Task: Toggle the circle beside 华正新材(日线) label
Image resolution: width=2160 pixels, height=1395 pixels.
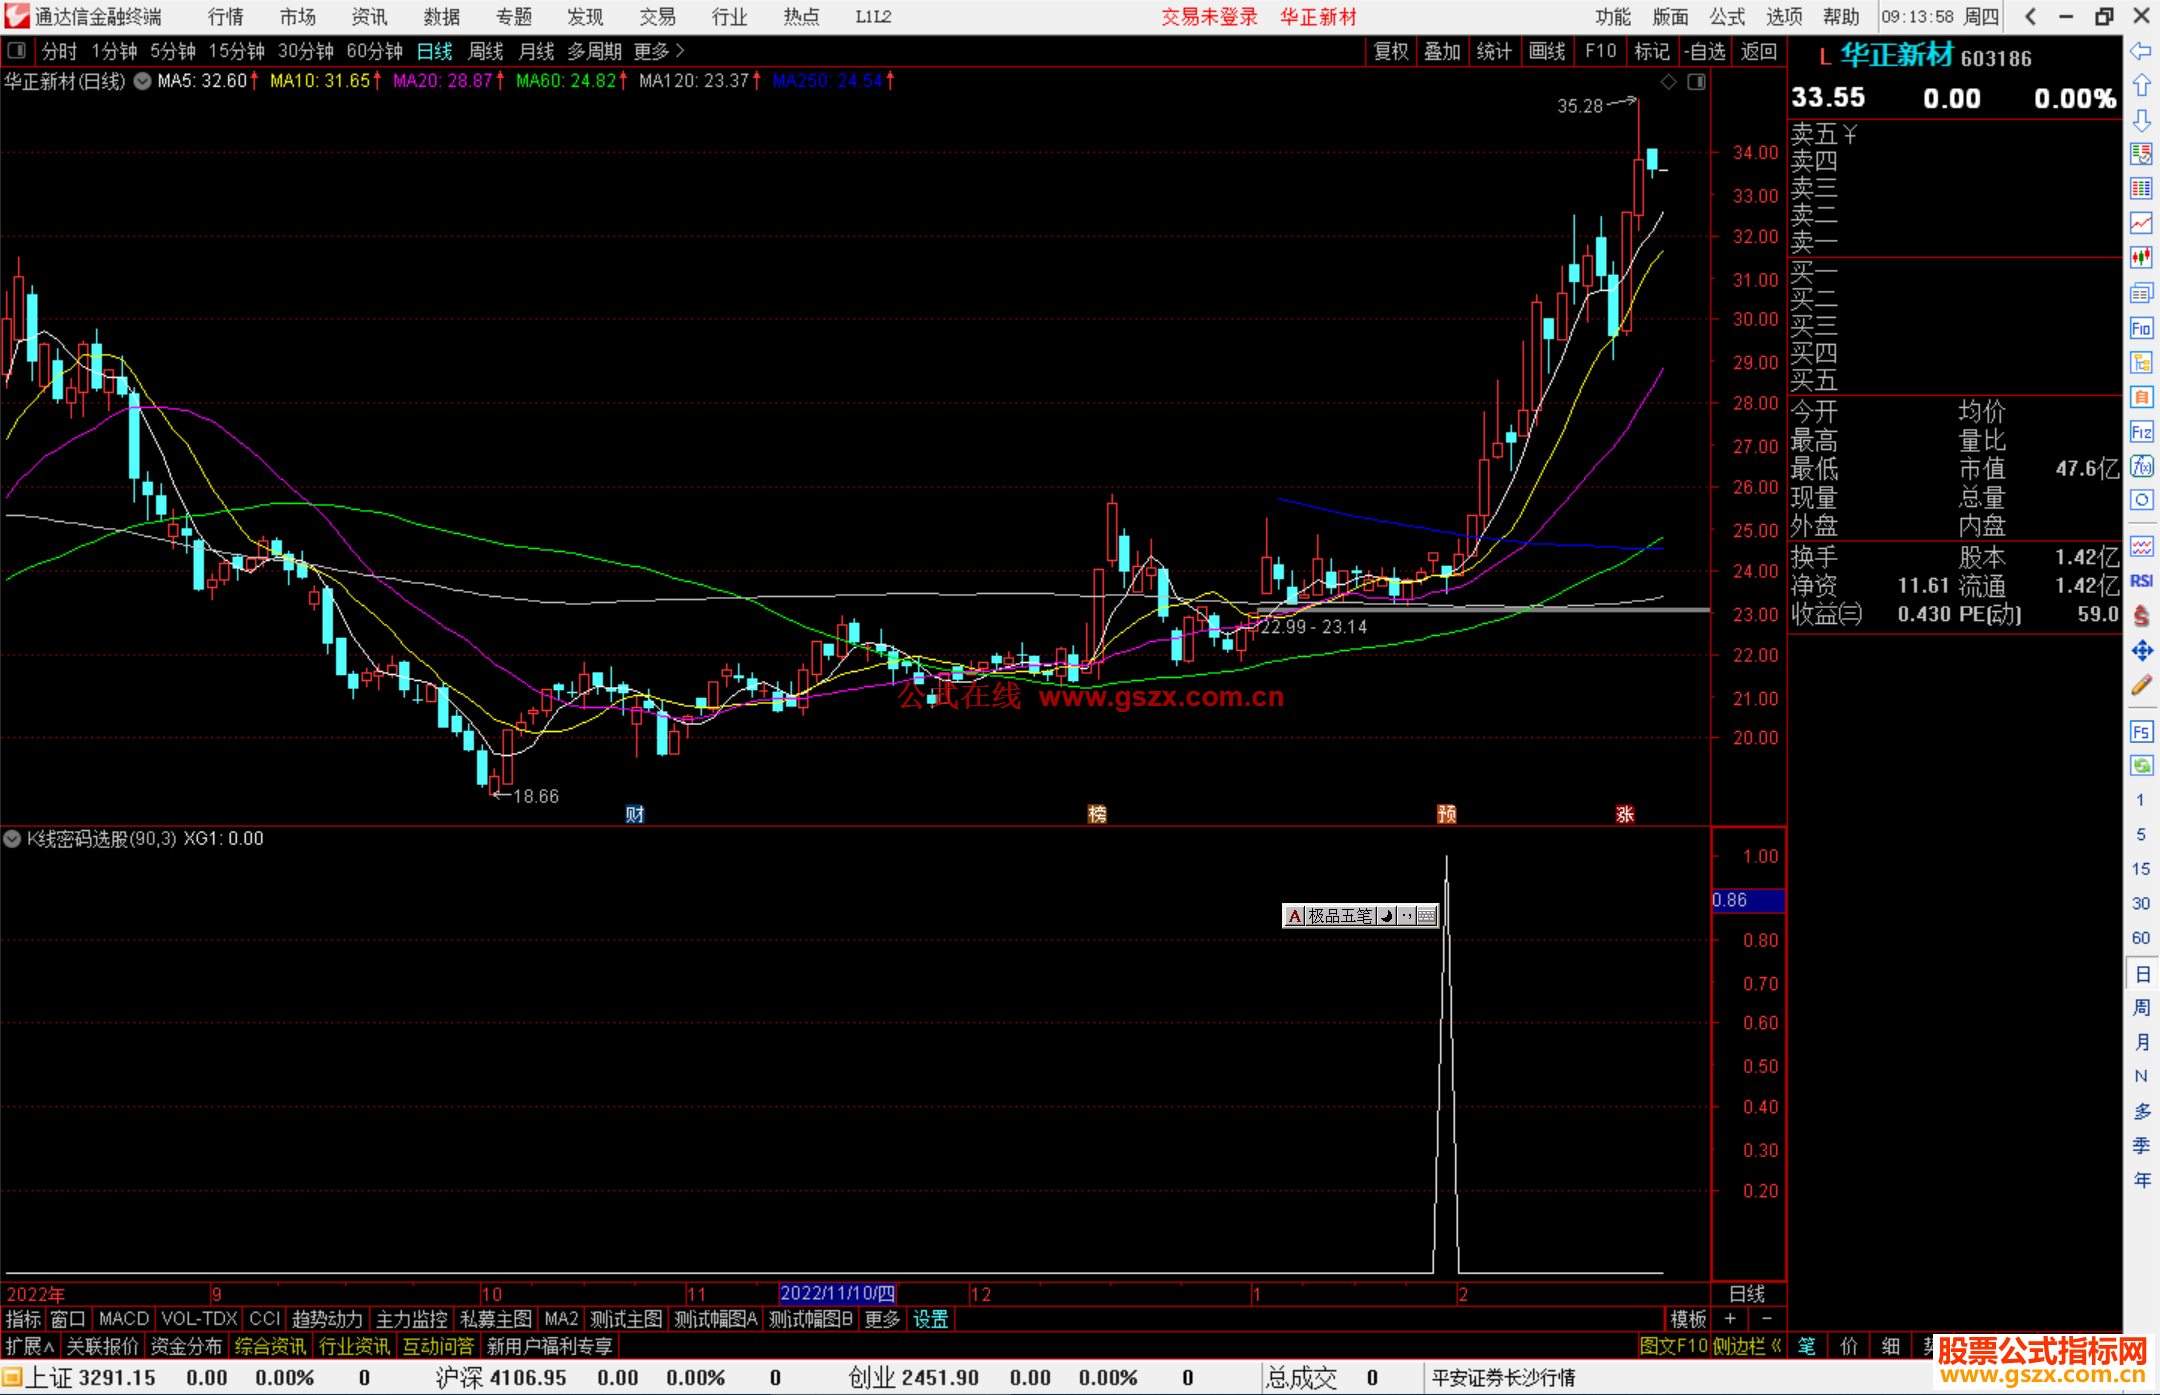Action: 143,82
